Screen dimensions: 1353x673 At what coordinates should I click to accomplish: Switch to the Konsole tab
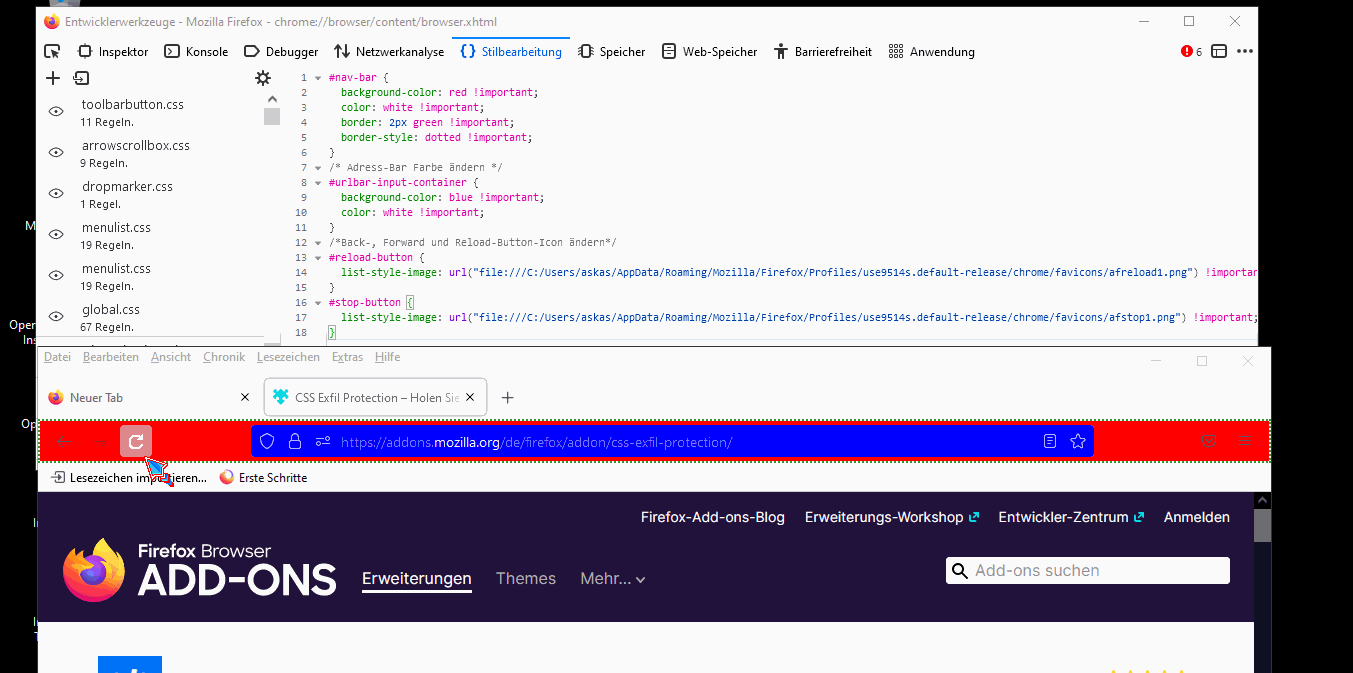pos(197,52)
